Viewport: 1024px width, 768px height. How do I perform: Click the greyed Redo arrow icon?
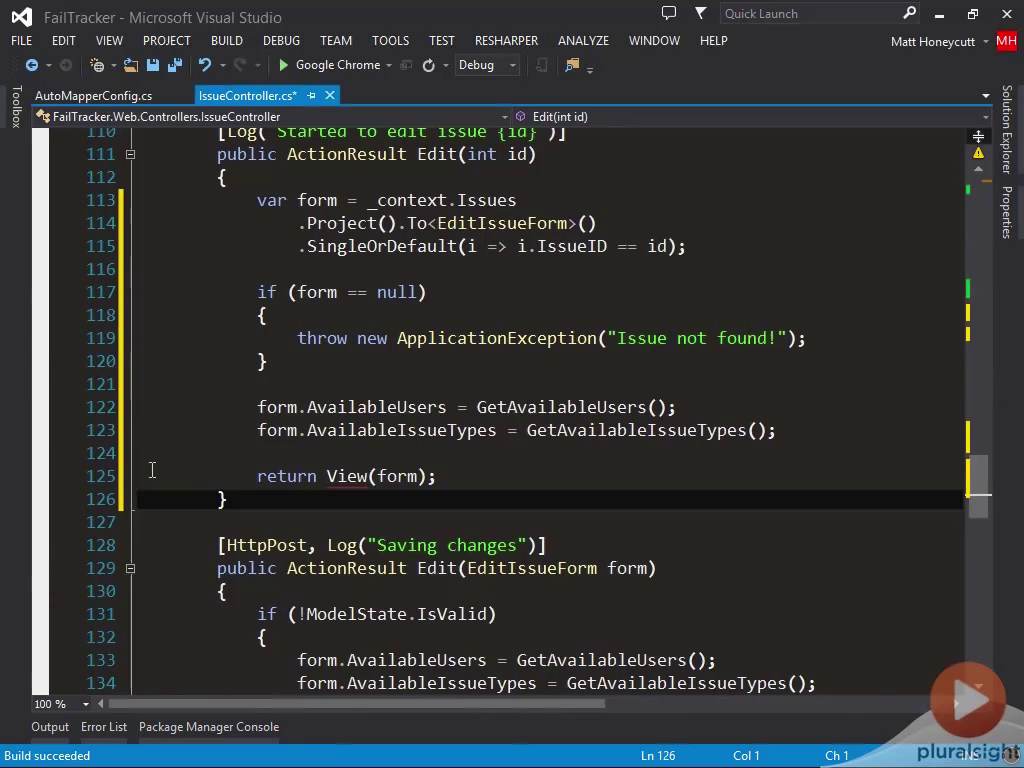tap(240, 65)
